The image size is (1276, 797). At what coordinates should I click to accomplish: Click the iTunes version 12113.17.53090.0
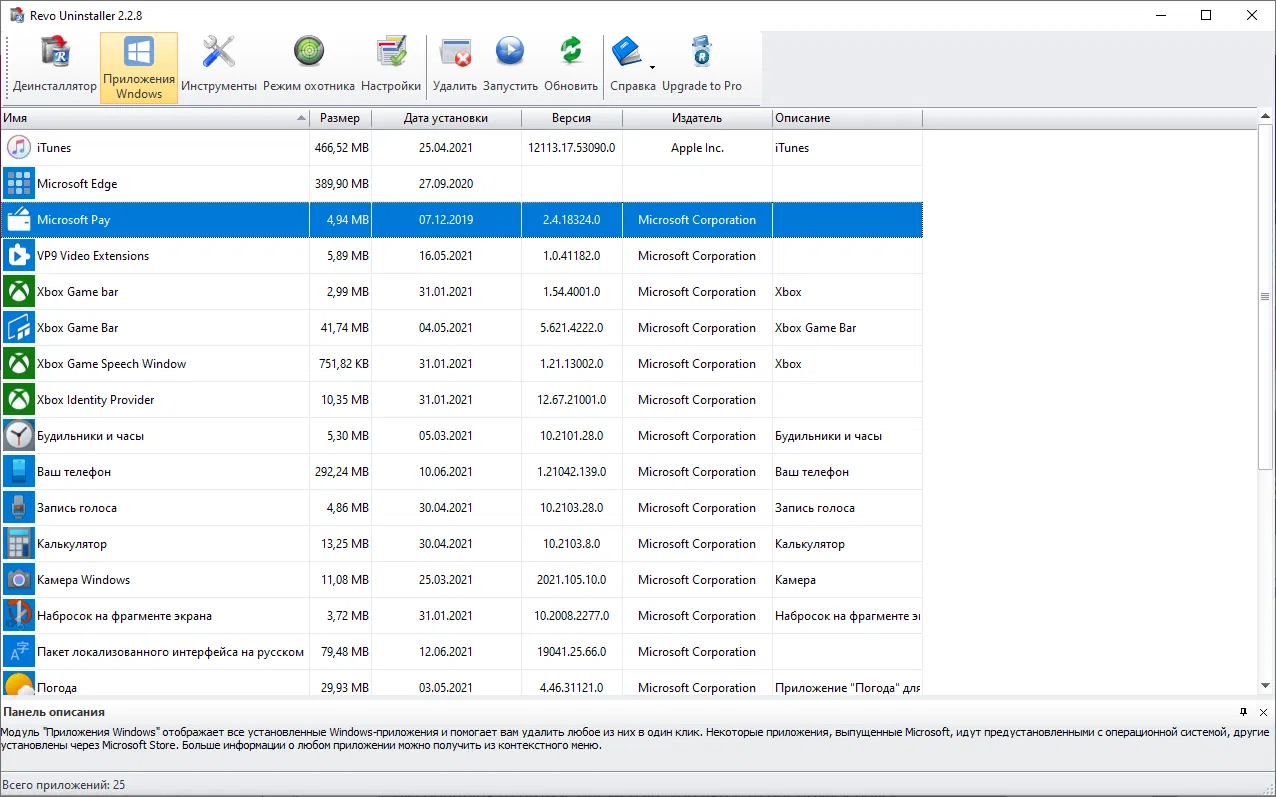pyautogui.click(x=571, y=148)
